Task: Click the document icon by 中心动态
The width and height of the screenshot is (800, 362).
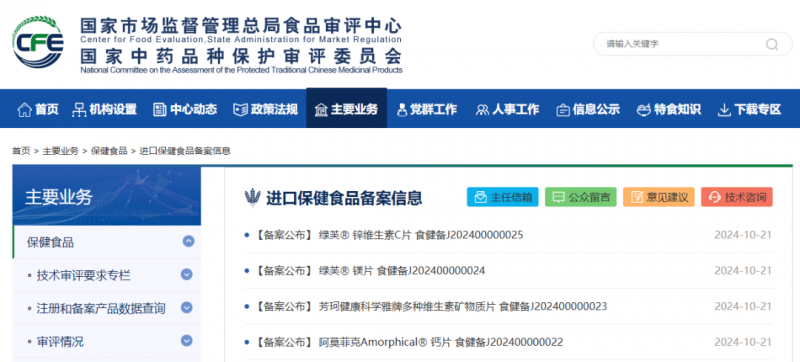Action: pos(160,110)
